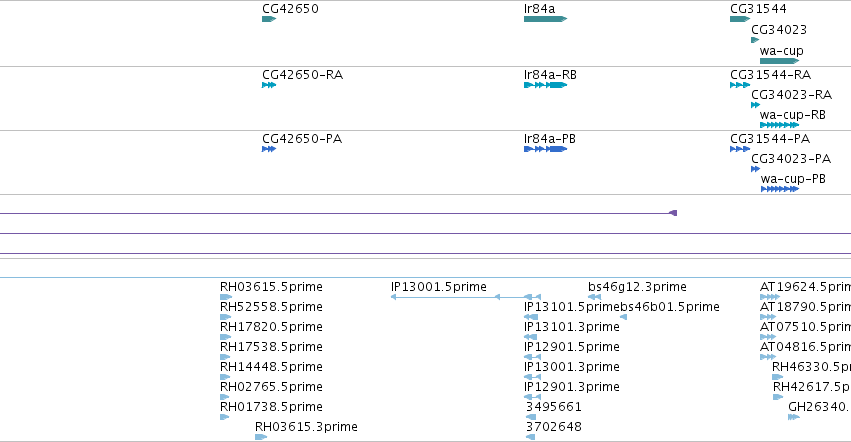Select the GH26340 EST feature
851x442 pixels.
click(x=794, y=417)
